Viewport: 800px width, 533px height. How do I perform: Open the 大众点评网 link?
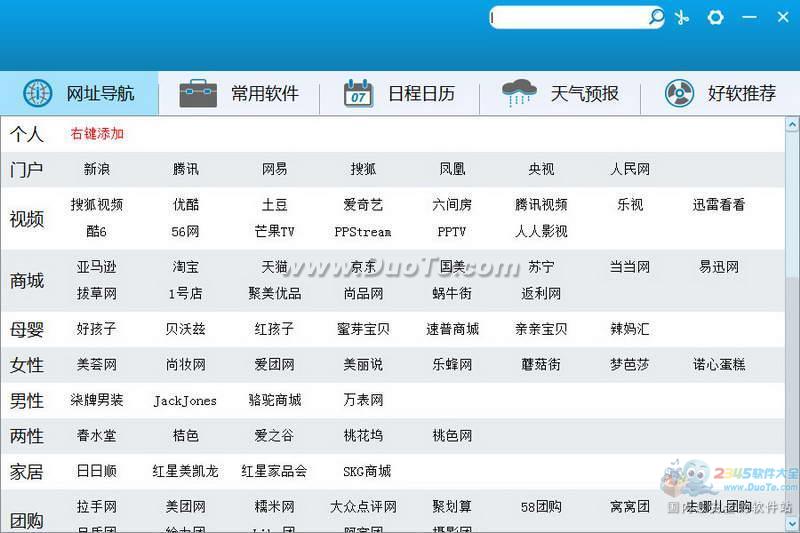point(363,506)
